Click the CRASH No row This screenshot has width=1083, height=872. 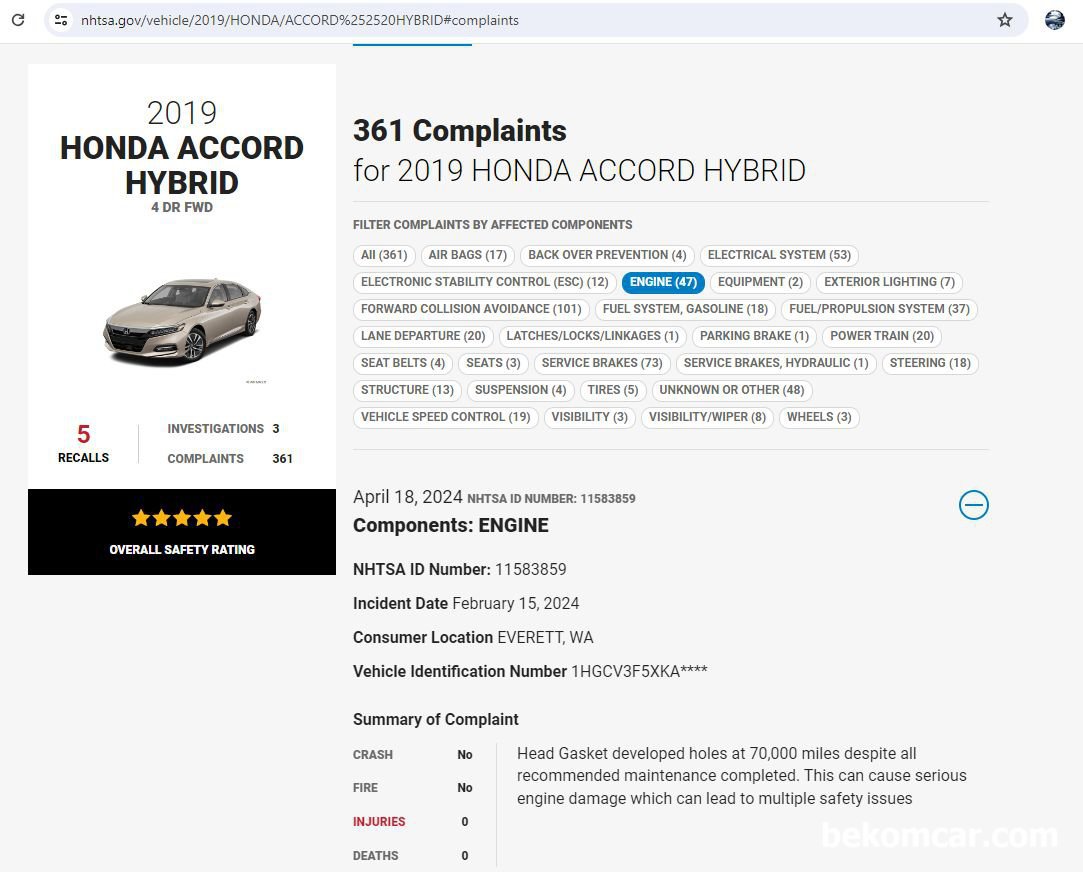(413, 755)
